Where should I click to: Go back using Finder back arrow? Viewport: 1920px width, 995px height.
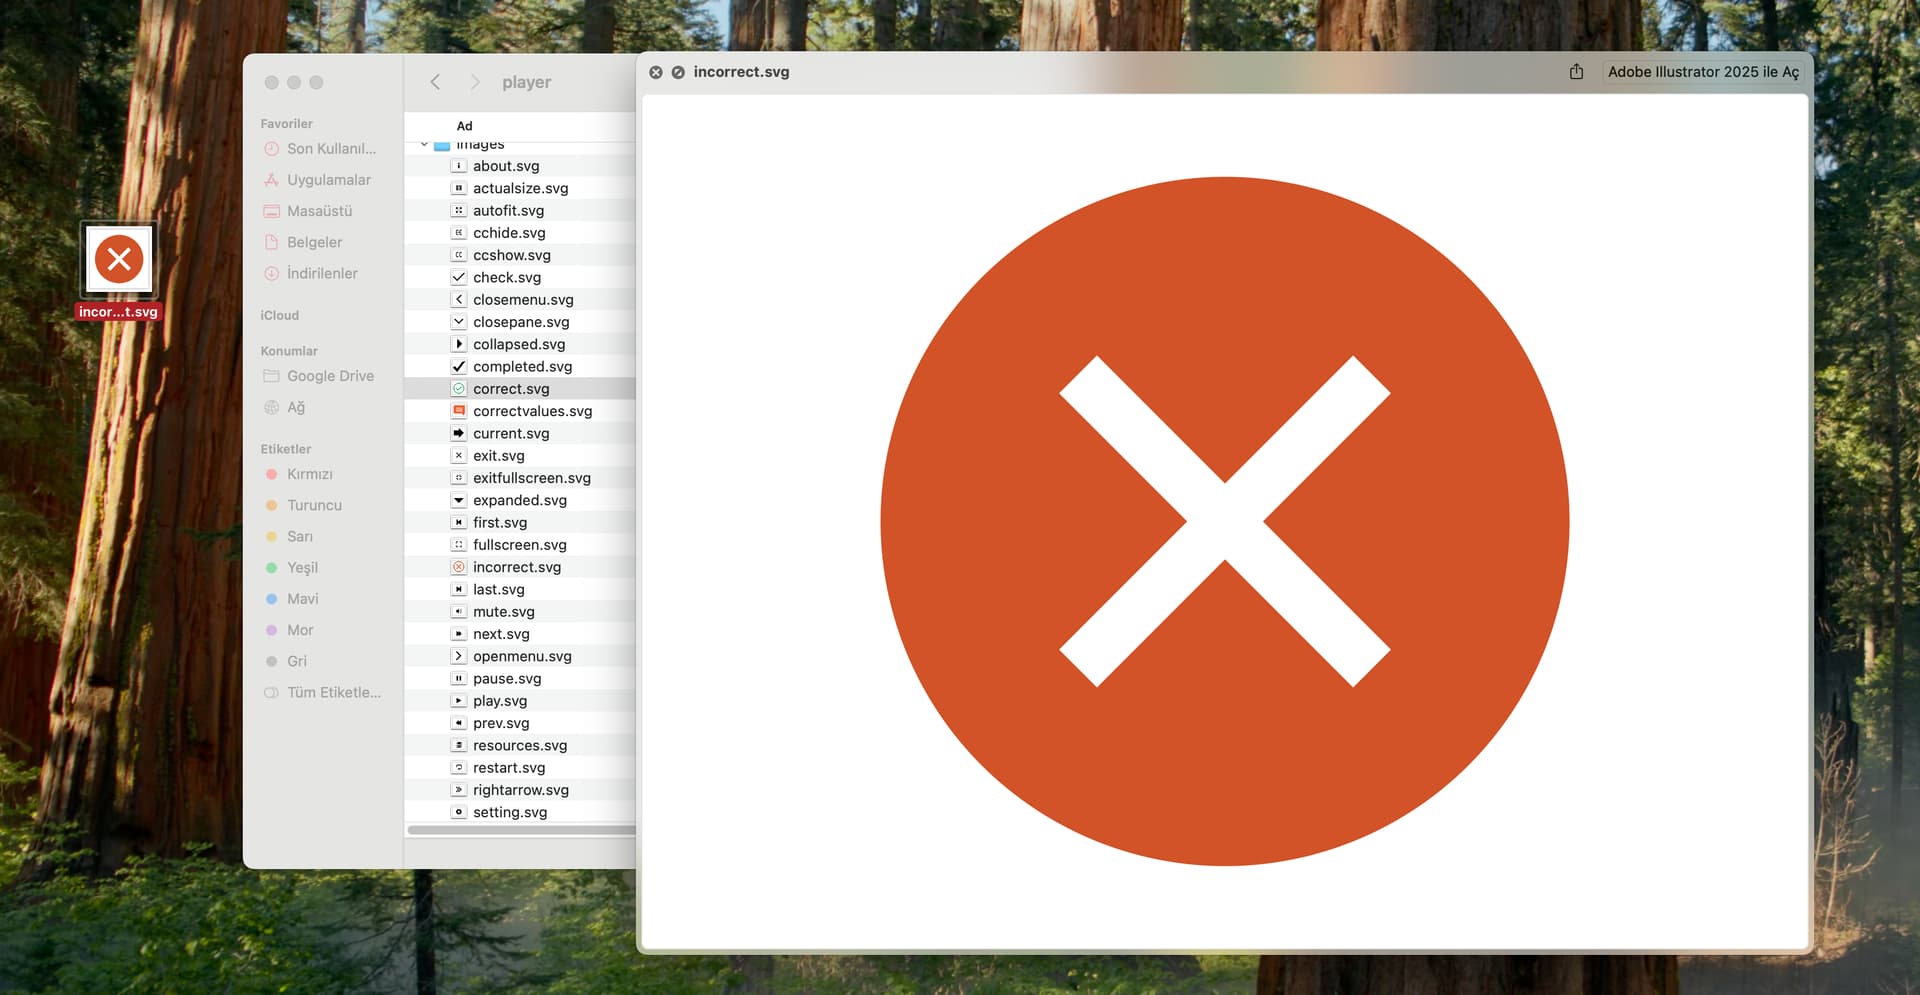pyautogui.click(x=435, y=82)
